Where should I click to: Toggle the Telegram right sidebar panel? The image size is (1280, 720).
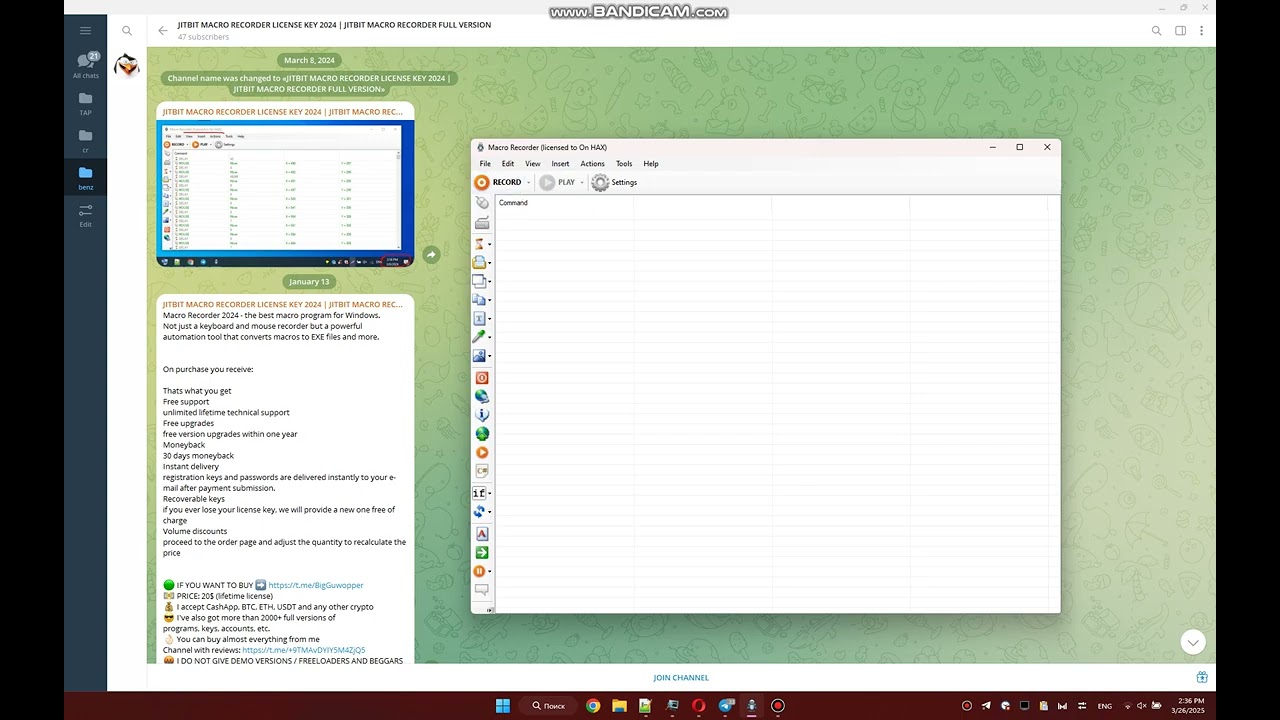pos(1181,31)
